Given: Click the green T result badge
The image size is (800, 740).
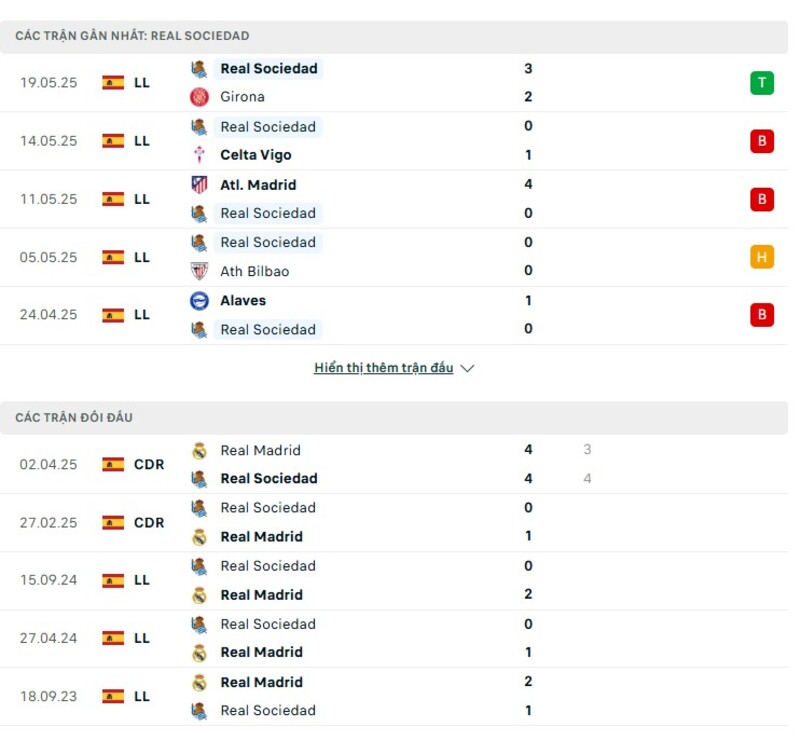Looking at the screenshot, I should click(x=763, y=82).
